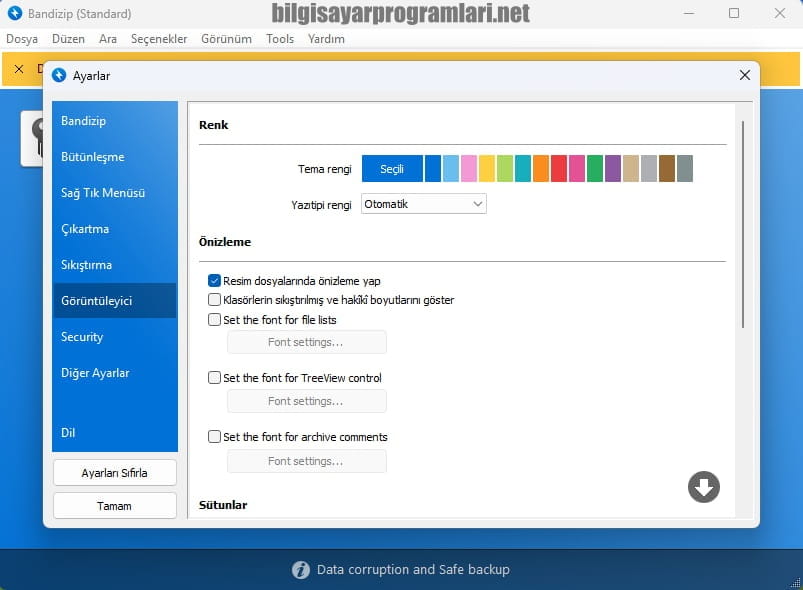Minimize the Bandizip main window
Viewport: 803px width, 590px height.
coord(689,13)
